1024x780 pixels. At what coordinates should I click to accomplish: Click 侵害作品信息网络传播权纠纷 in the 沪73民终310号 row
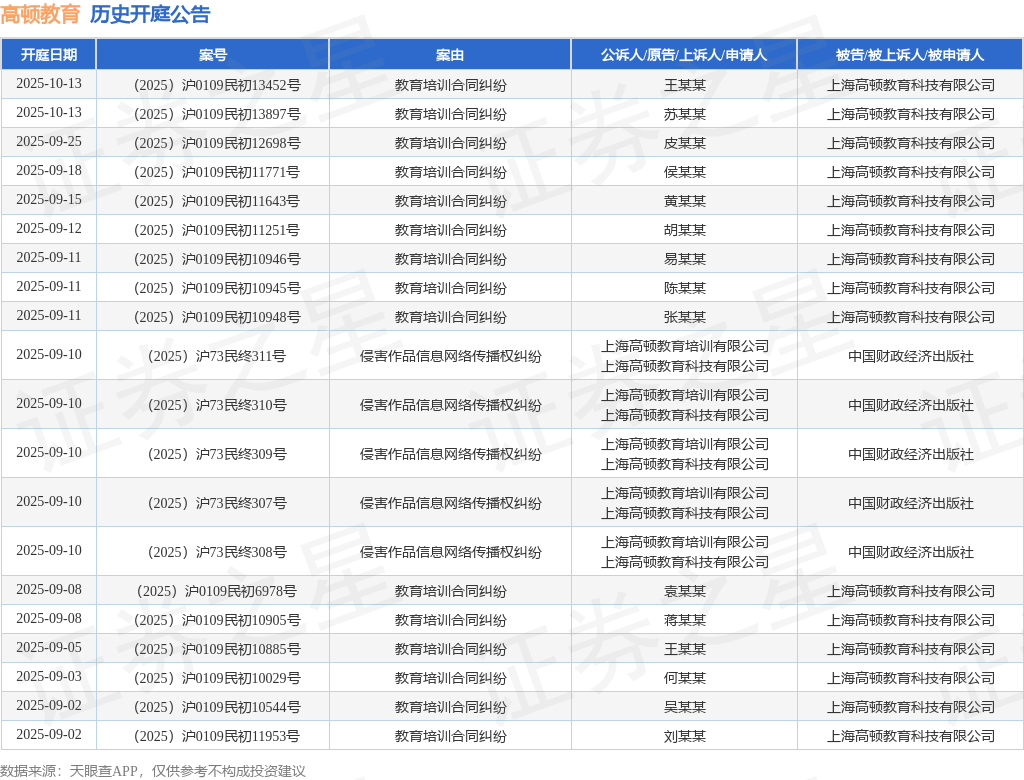(x=451, y=405)
